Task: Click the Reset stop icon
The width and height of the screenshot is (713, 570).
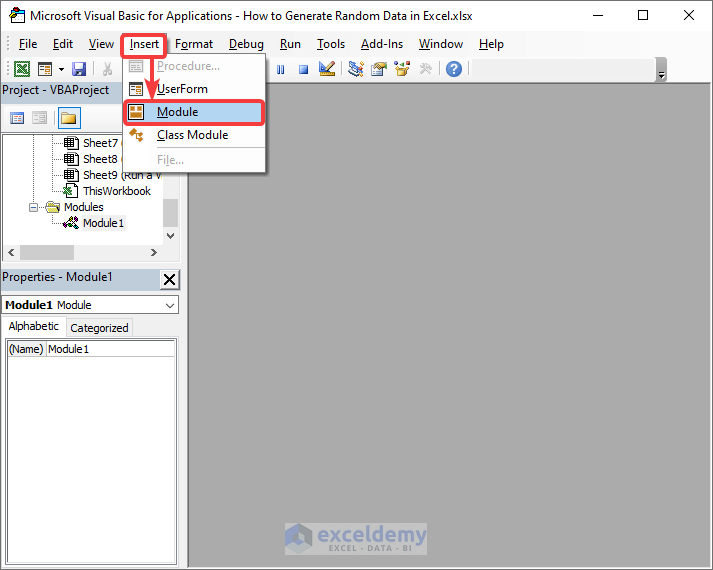Action: [303, 70]
